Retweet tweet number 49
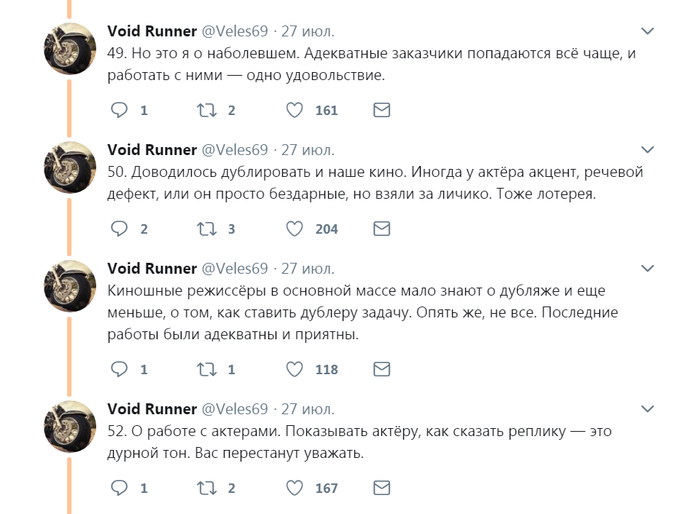Screen dimensions: 700x514 tap(207, 110)
